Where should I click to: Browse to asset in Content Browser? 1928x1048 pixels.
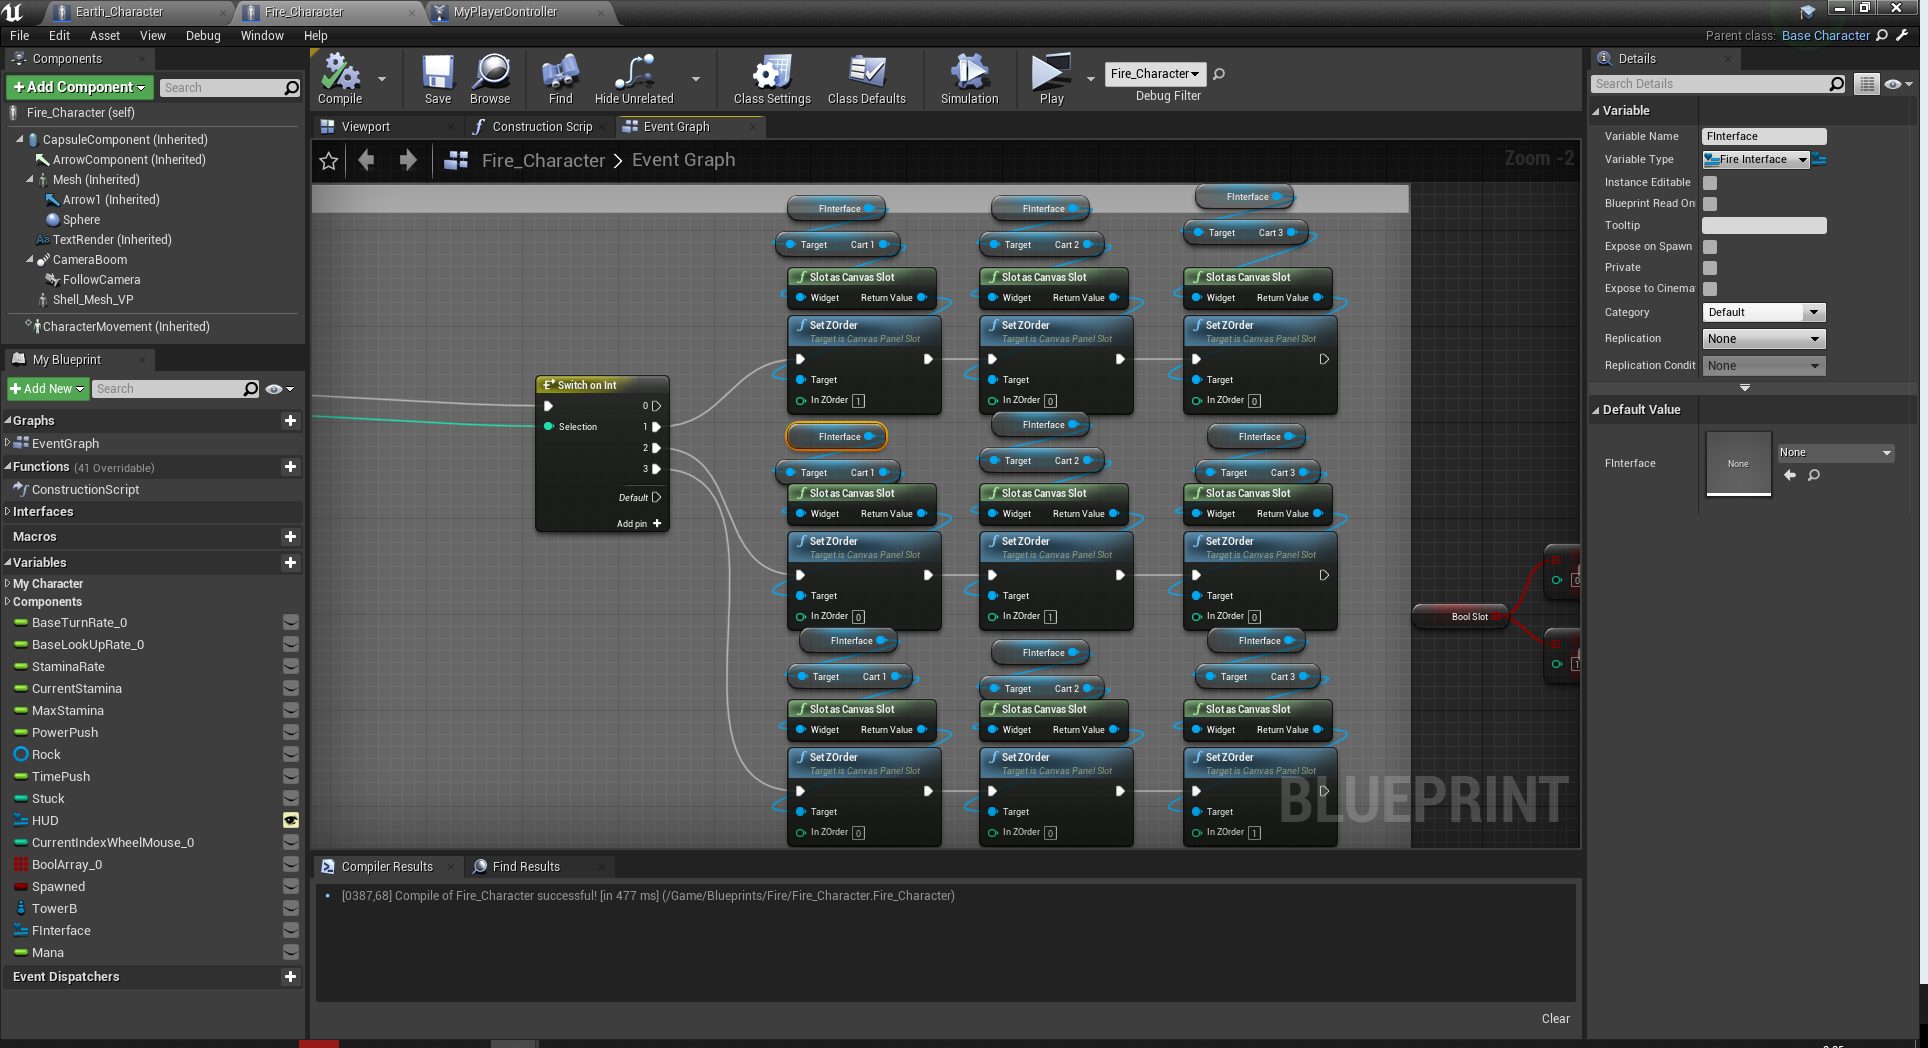pyautogui.click(x=490, y=79)
